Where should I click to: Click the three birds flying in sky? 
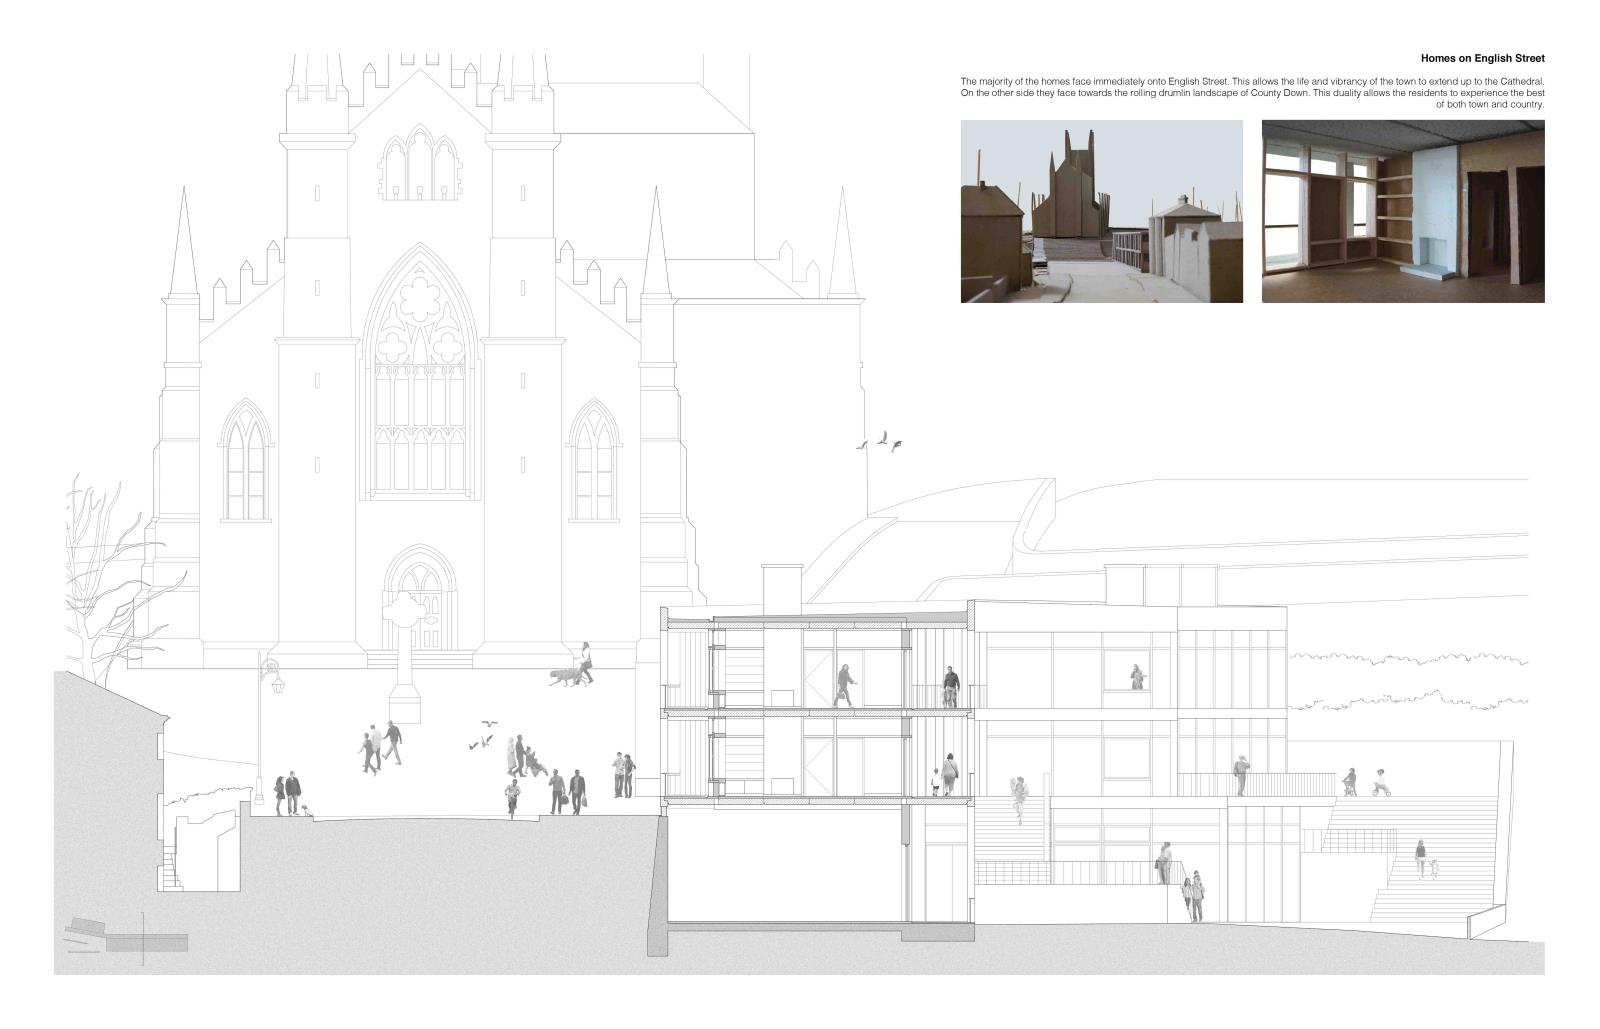coord(880,441)
